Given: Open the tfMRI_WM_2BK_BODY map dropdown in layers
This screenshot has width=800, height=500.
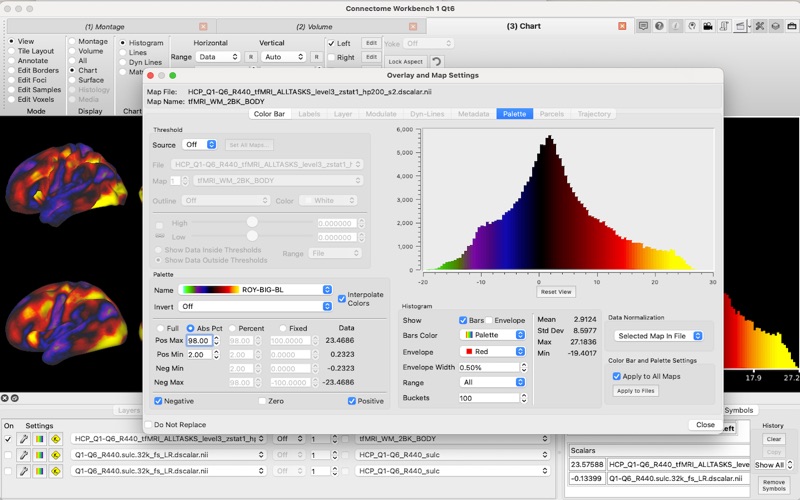Looking at the screenshot, I should (x=452, y=439).
